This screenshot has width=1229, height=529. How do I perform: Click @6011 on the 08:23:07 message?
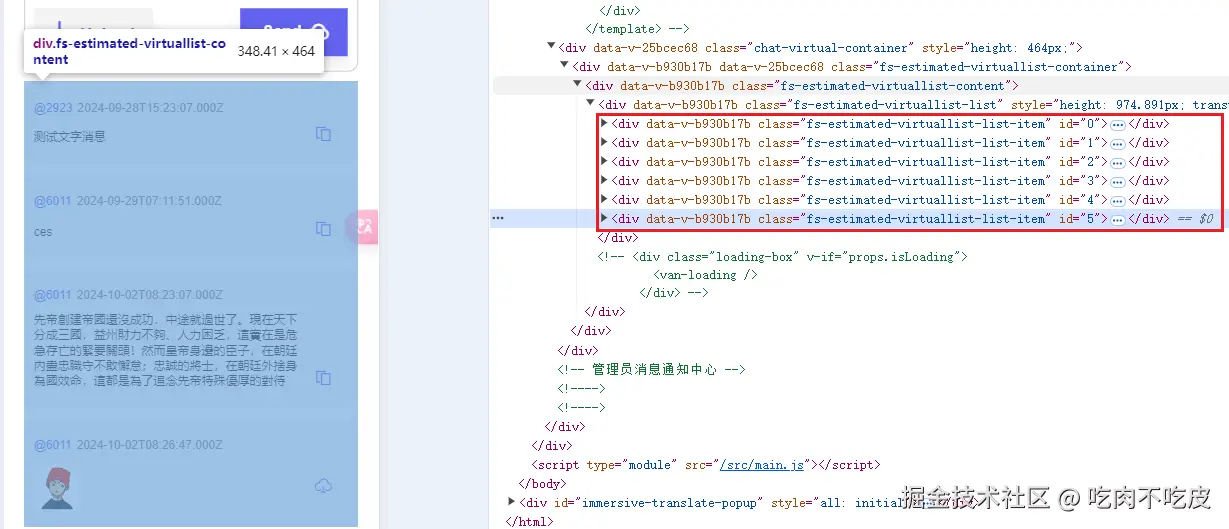tap(53, 295)
